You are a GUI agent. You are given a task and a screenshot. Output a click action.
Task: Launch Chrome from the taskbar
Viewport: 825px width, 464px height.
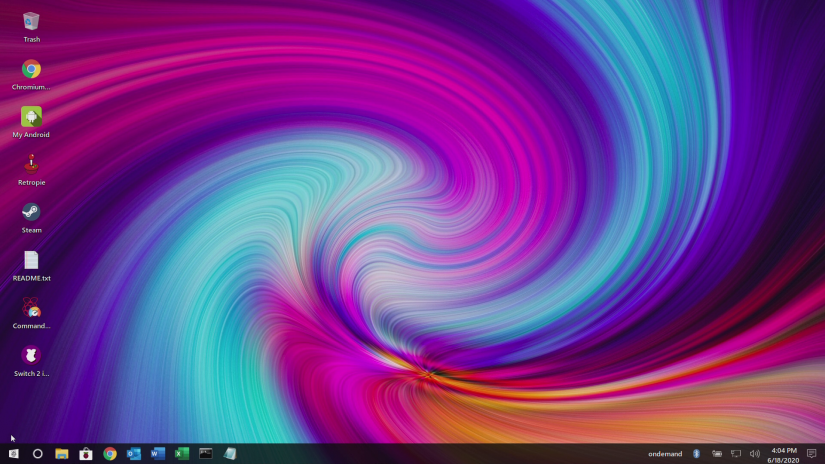pos(110,454)
